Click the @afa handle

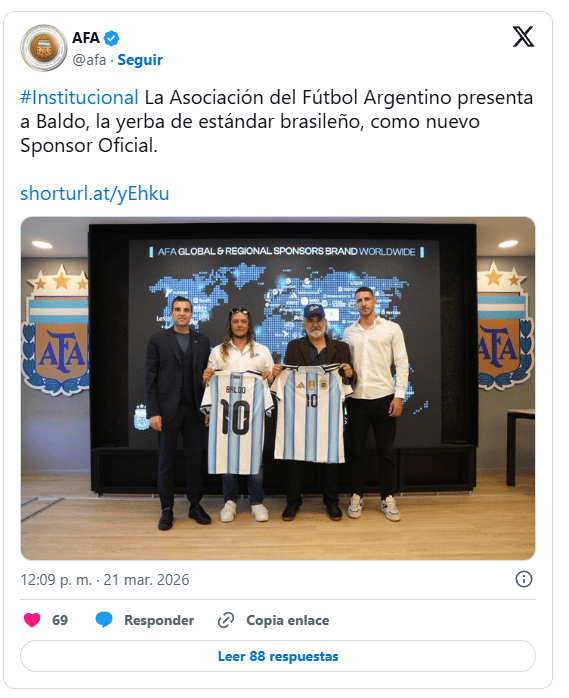tap(89, 60)
